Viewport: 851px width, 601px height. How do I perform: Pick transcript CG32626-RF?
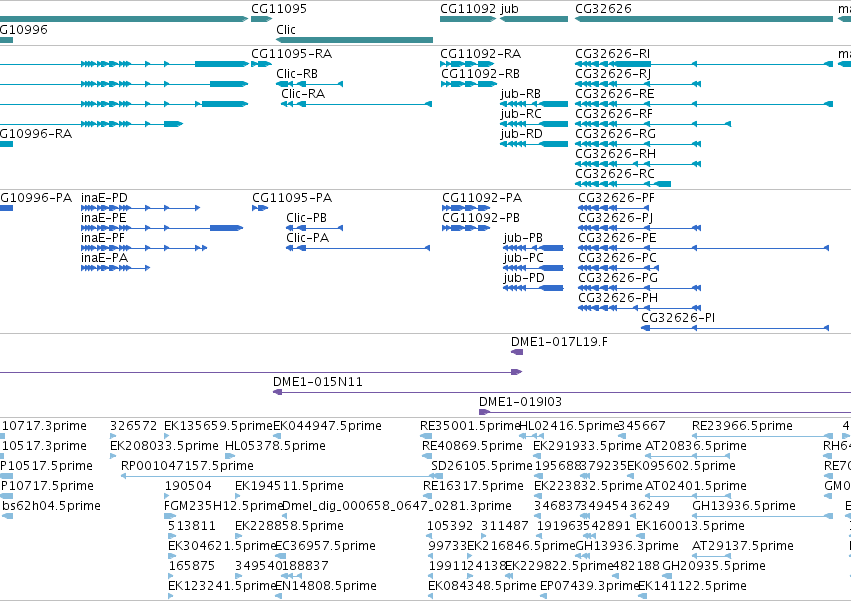[x=614, y=114]
